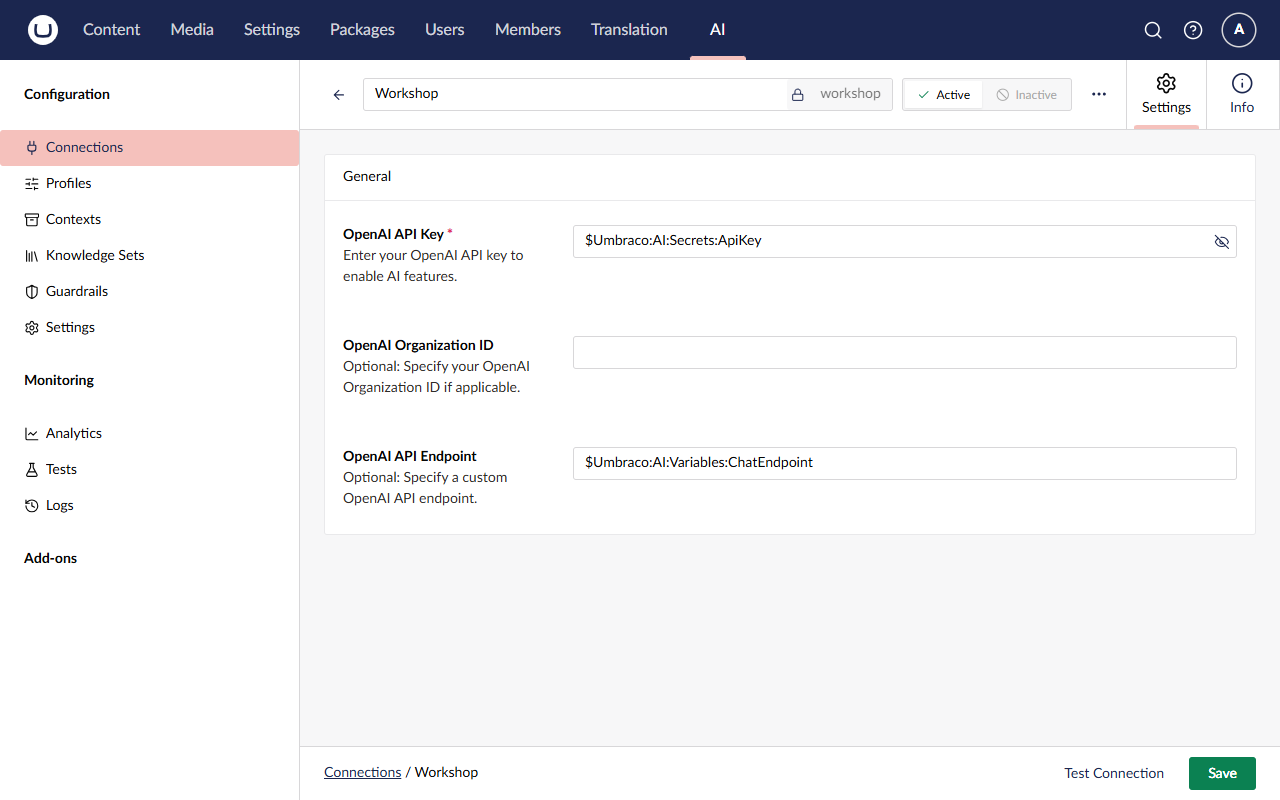Open the top Settings section

pyautogui.click(x=272, y=30)
